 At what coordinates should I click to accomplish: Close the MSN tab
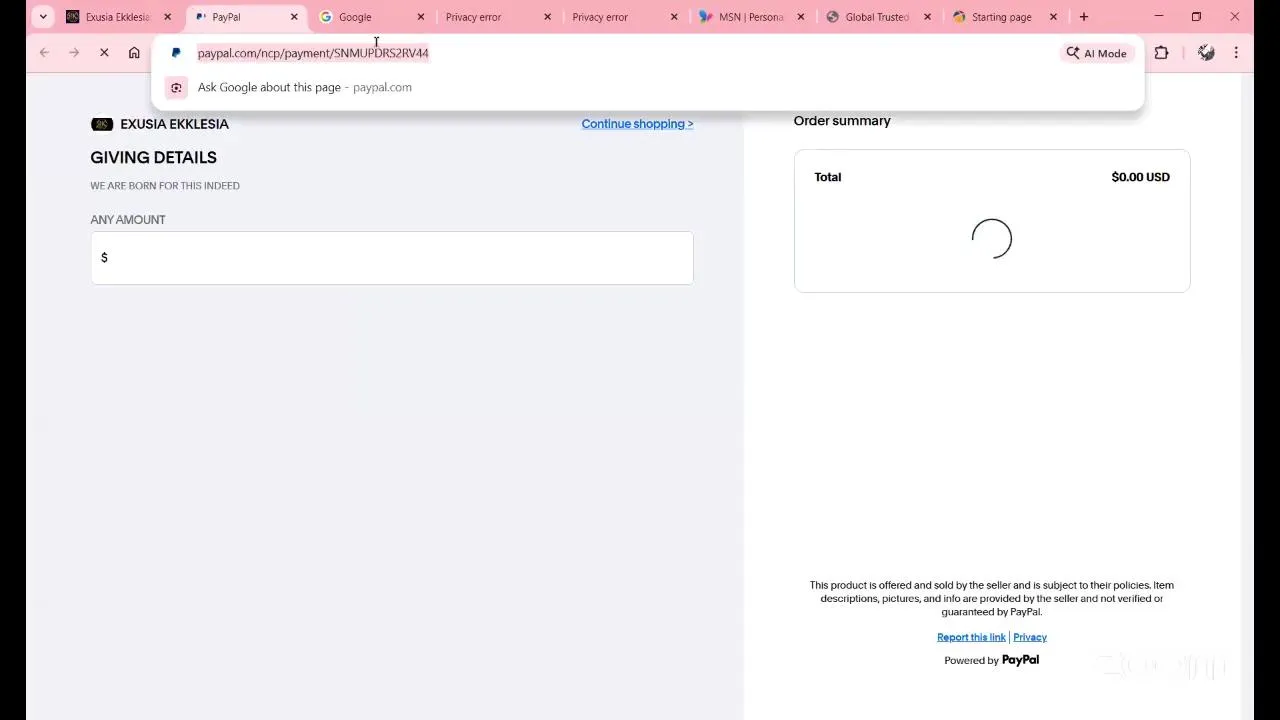coord(800,17)
